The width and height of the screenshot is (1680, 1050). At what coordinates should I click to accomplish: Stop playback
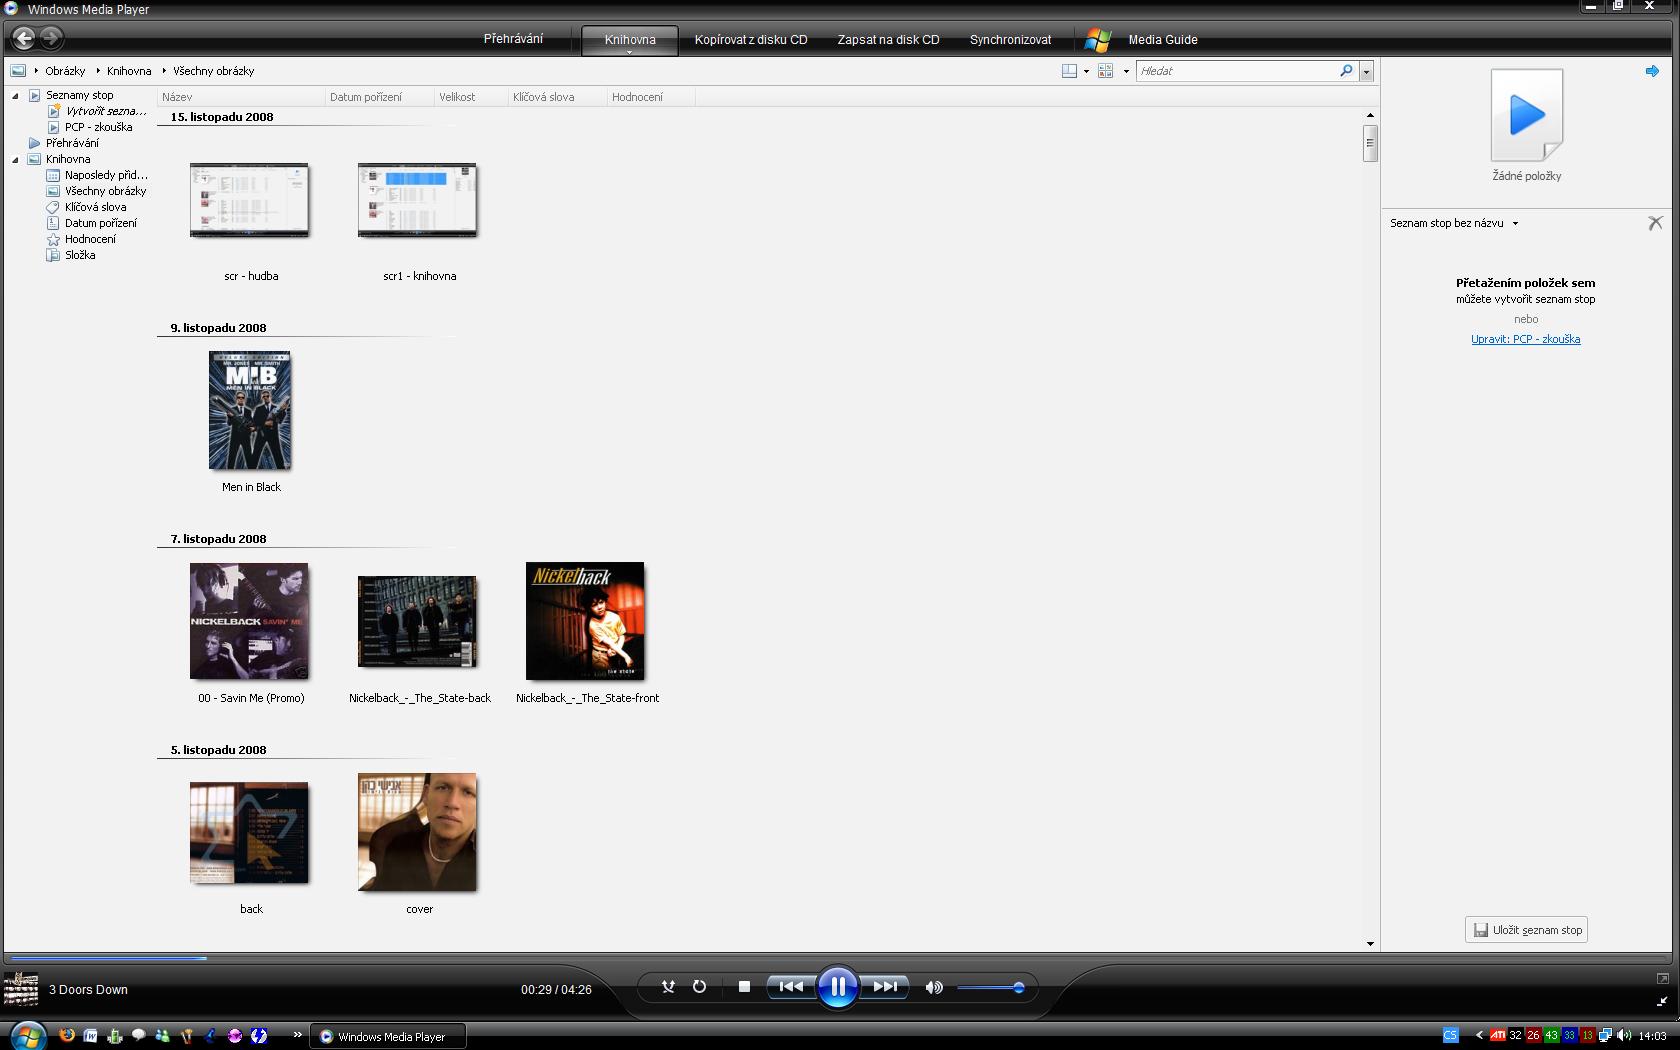(x=744, y=987)
